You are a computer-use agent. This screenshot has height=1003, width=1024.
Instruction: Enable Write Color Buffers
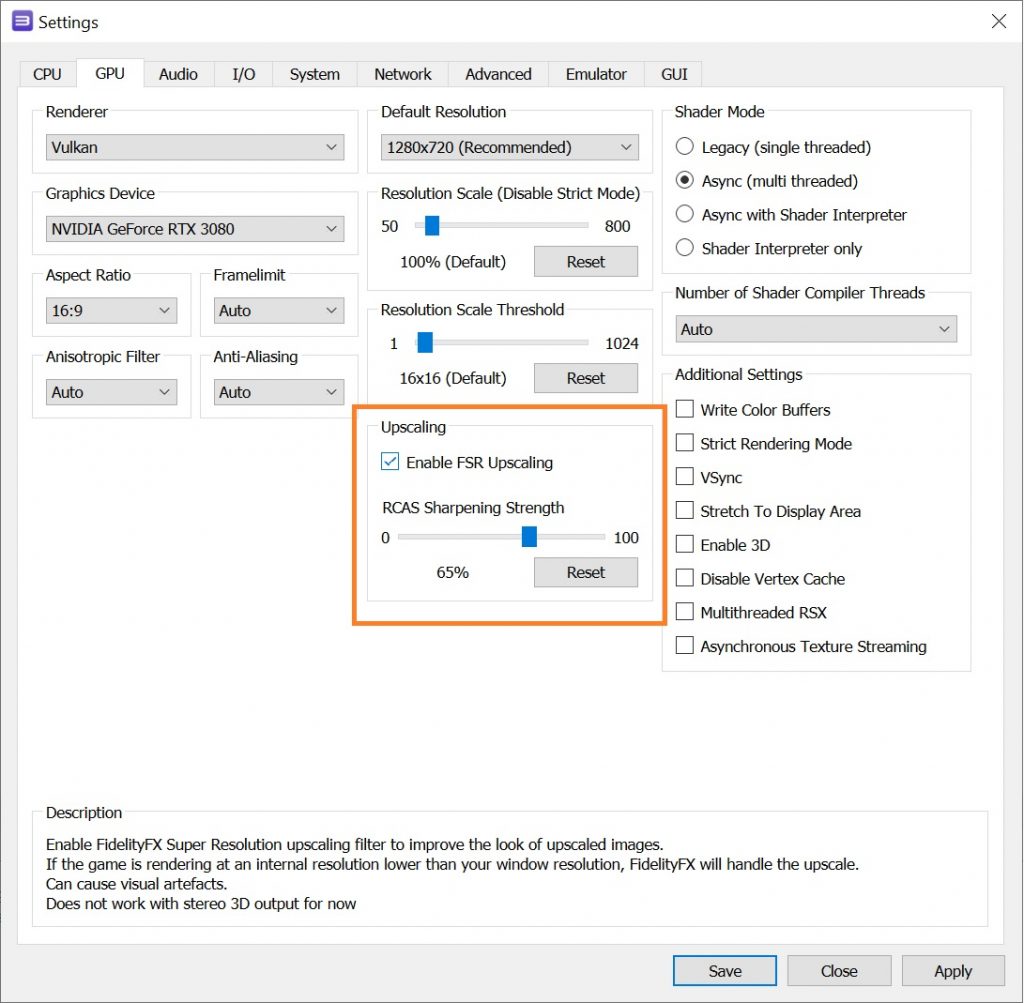point(684,409)
